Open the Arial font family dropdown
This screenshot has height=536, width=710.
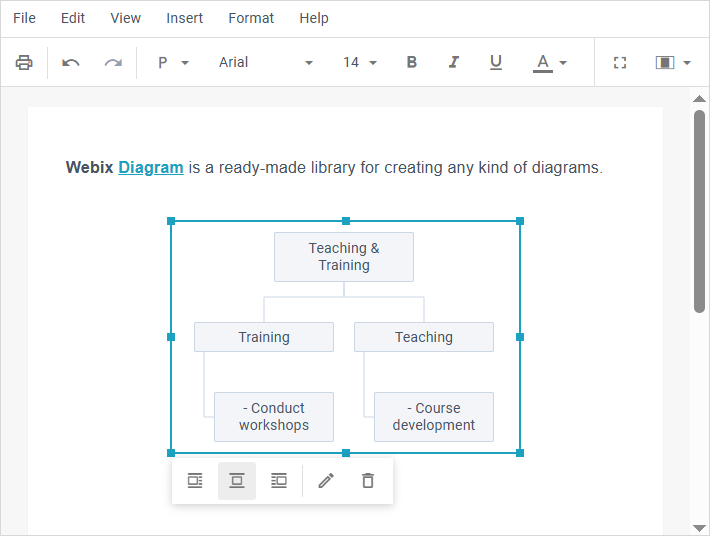click(x=265, y=63)
